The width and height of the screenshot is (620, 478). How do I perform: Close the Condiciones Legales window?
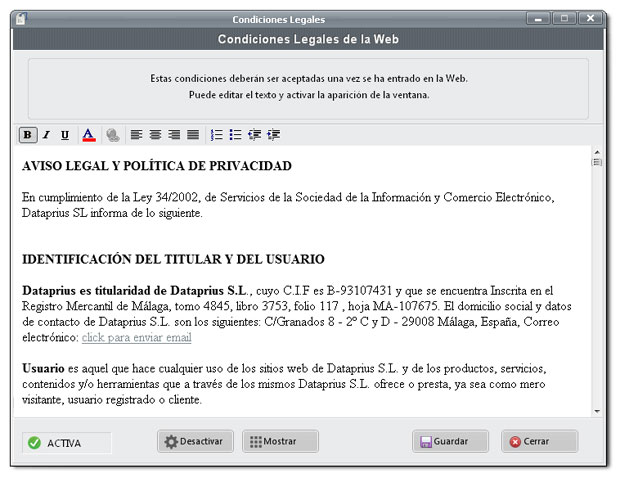tap(590, 18)
